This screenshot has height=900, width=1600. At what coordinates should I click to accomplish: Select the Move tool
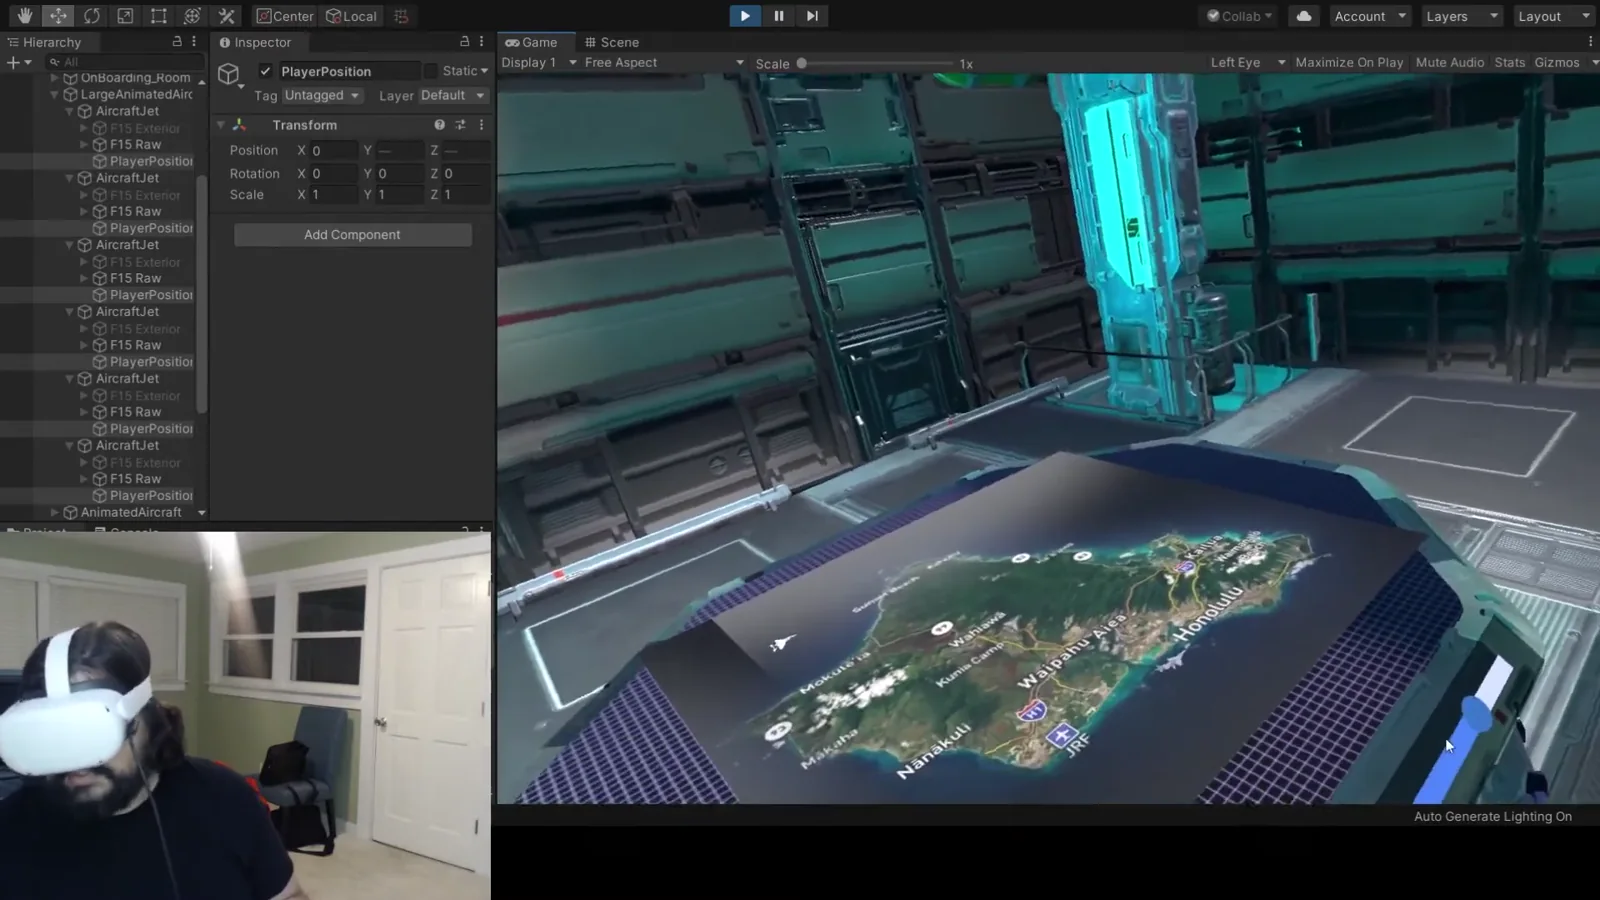pos(58,16)
